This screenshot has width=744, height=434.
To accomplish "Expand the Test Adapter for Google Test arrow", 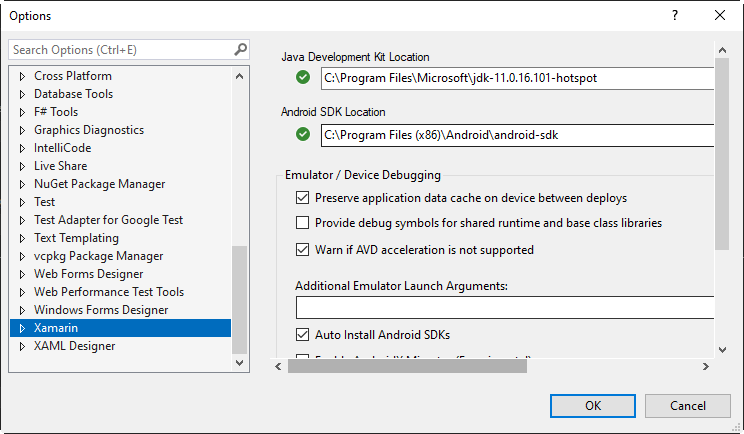I will click(x=22, y=220).
